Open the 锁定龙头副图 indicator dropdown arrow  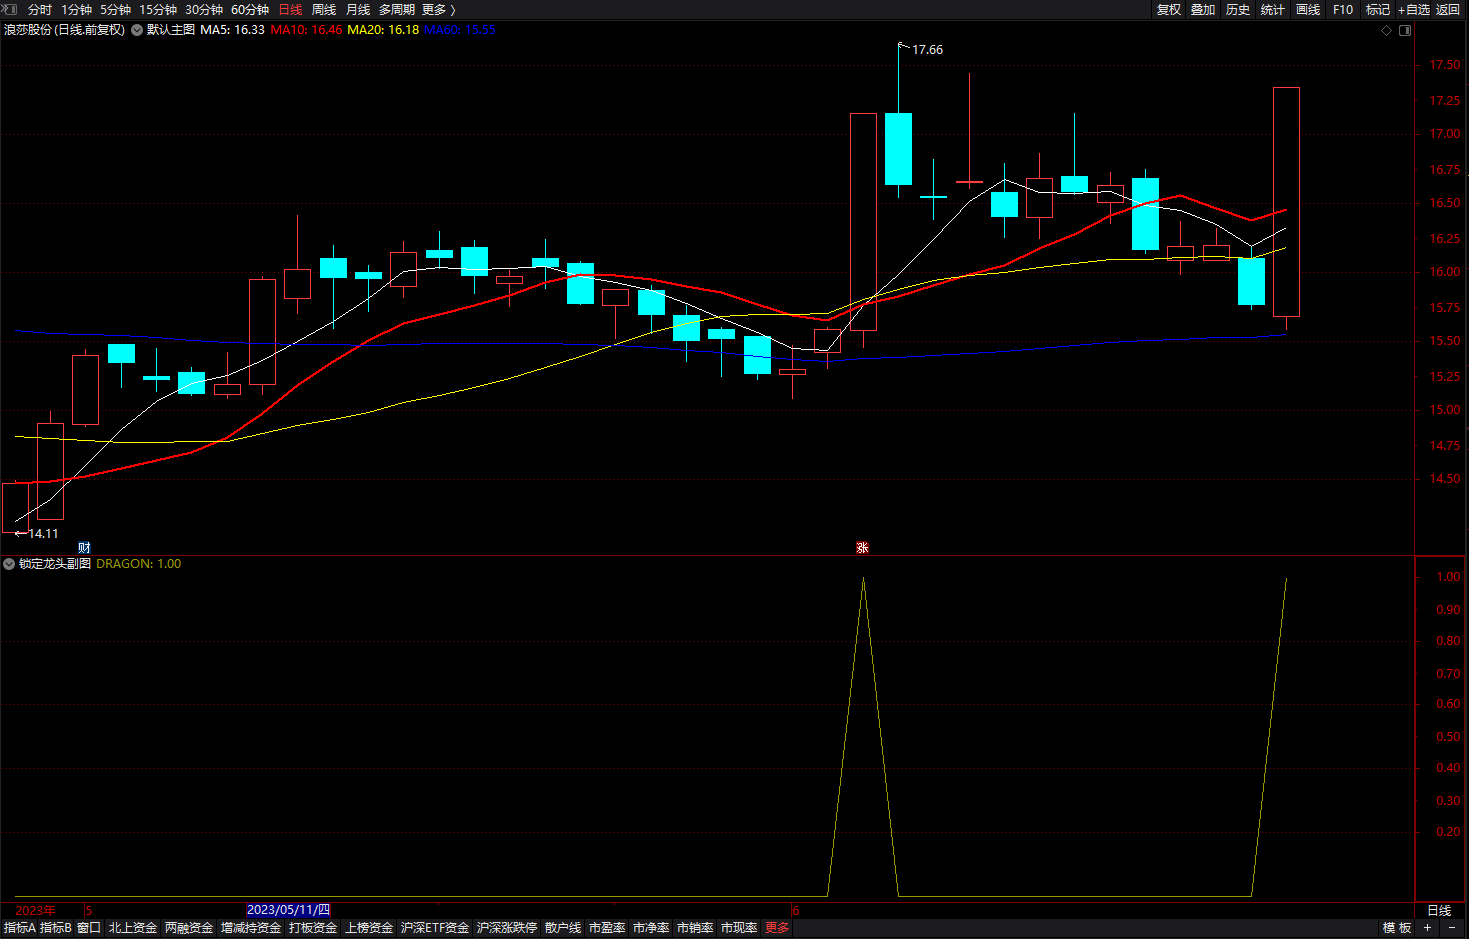point(9,564)
